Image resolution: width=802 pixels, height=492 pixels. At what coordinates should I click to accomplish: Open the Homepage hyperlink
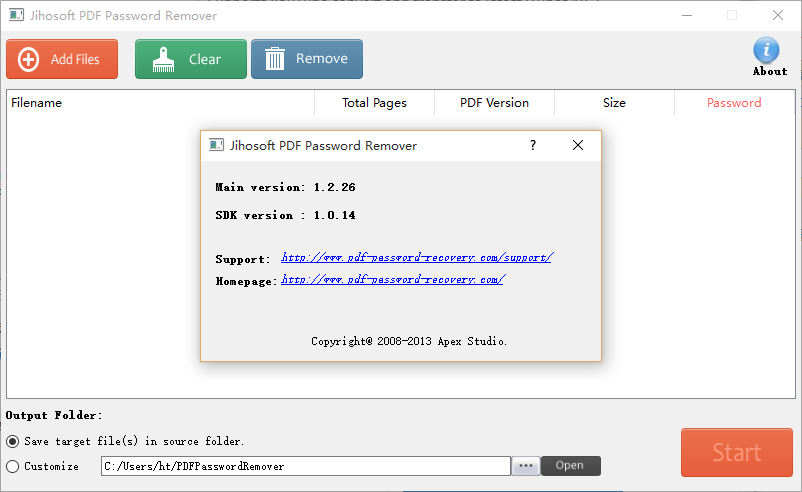tap(392, 280)
